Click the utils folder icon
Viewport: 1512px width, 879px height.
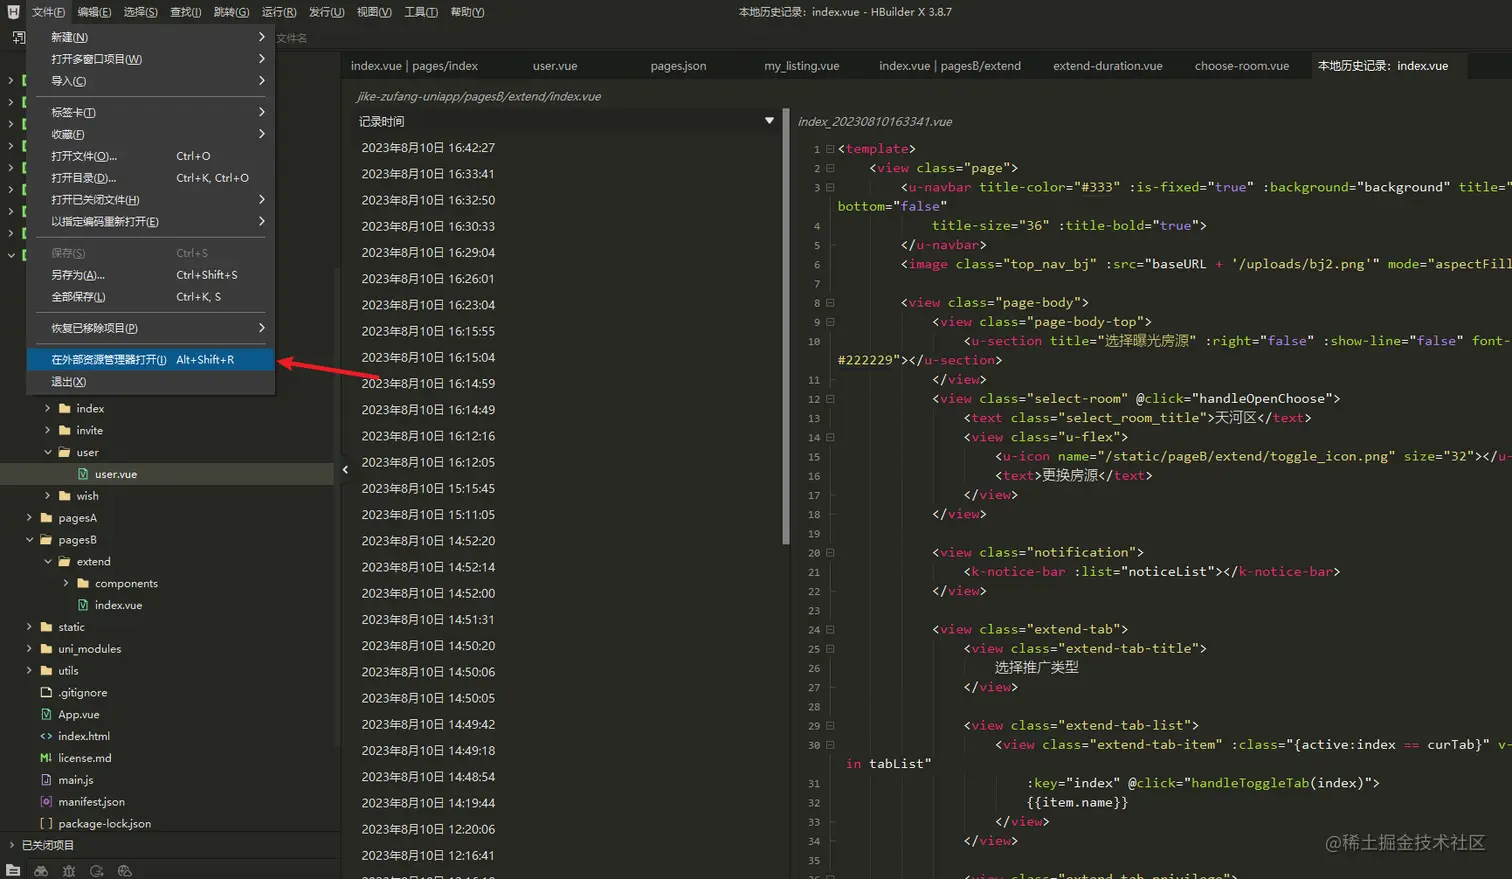point(46,671)
